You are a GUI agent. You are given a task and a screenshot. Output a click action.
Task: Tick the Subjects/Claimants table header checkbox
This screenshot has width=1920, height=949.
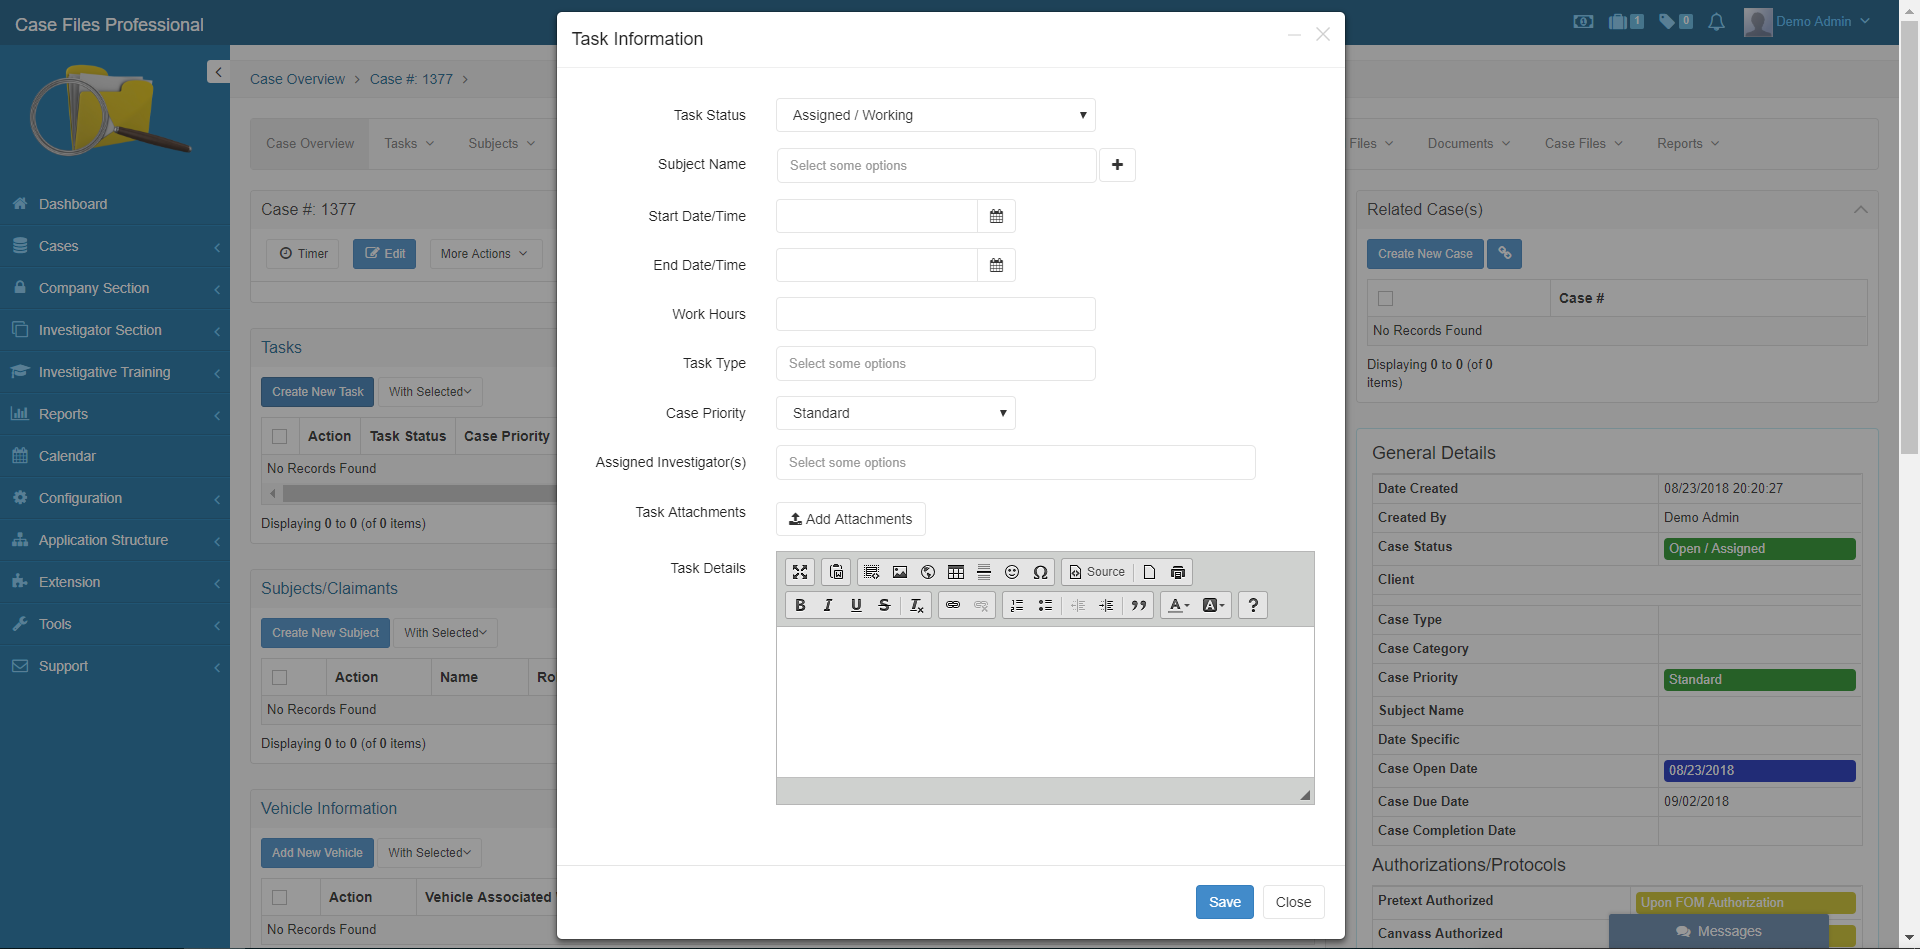pyautogui.click(x=280, y=677)
